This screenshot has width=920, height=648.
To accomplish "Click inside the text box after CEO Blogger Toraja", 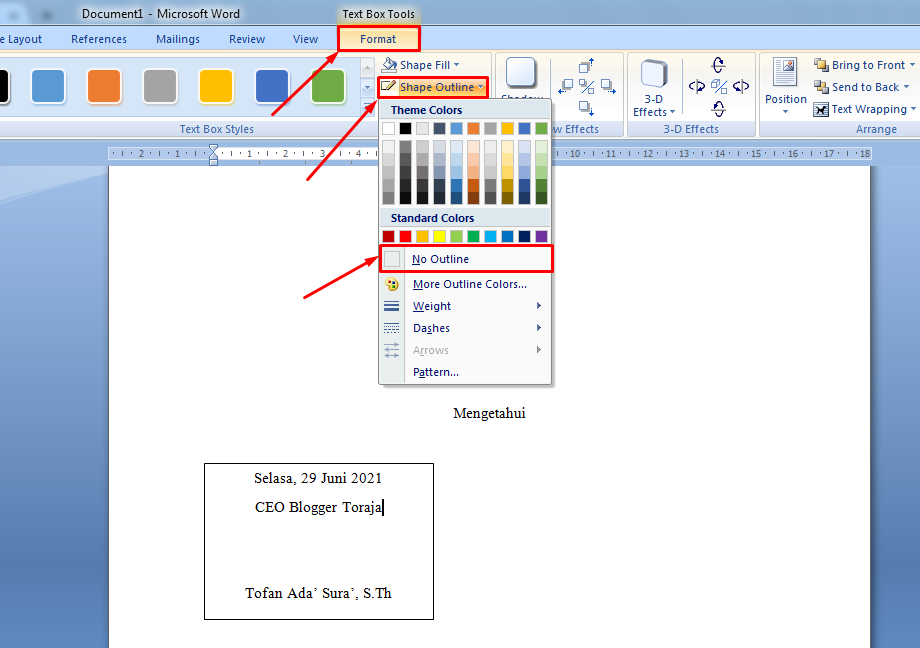I will pyautogui.click(x=384, y=507).
